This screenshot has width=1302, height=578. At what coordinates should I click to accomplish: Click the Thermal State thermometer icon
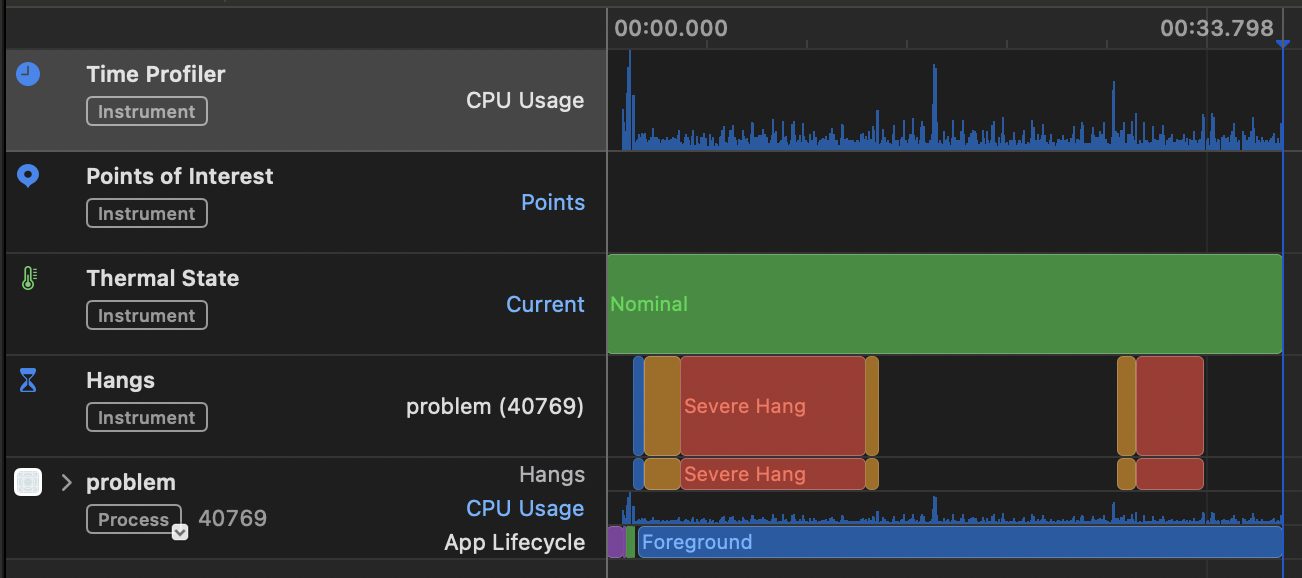[x=28, y=278]
